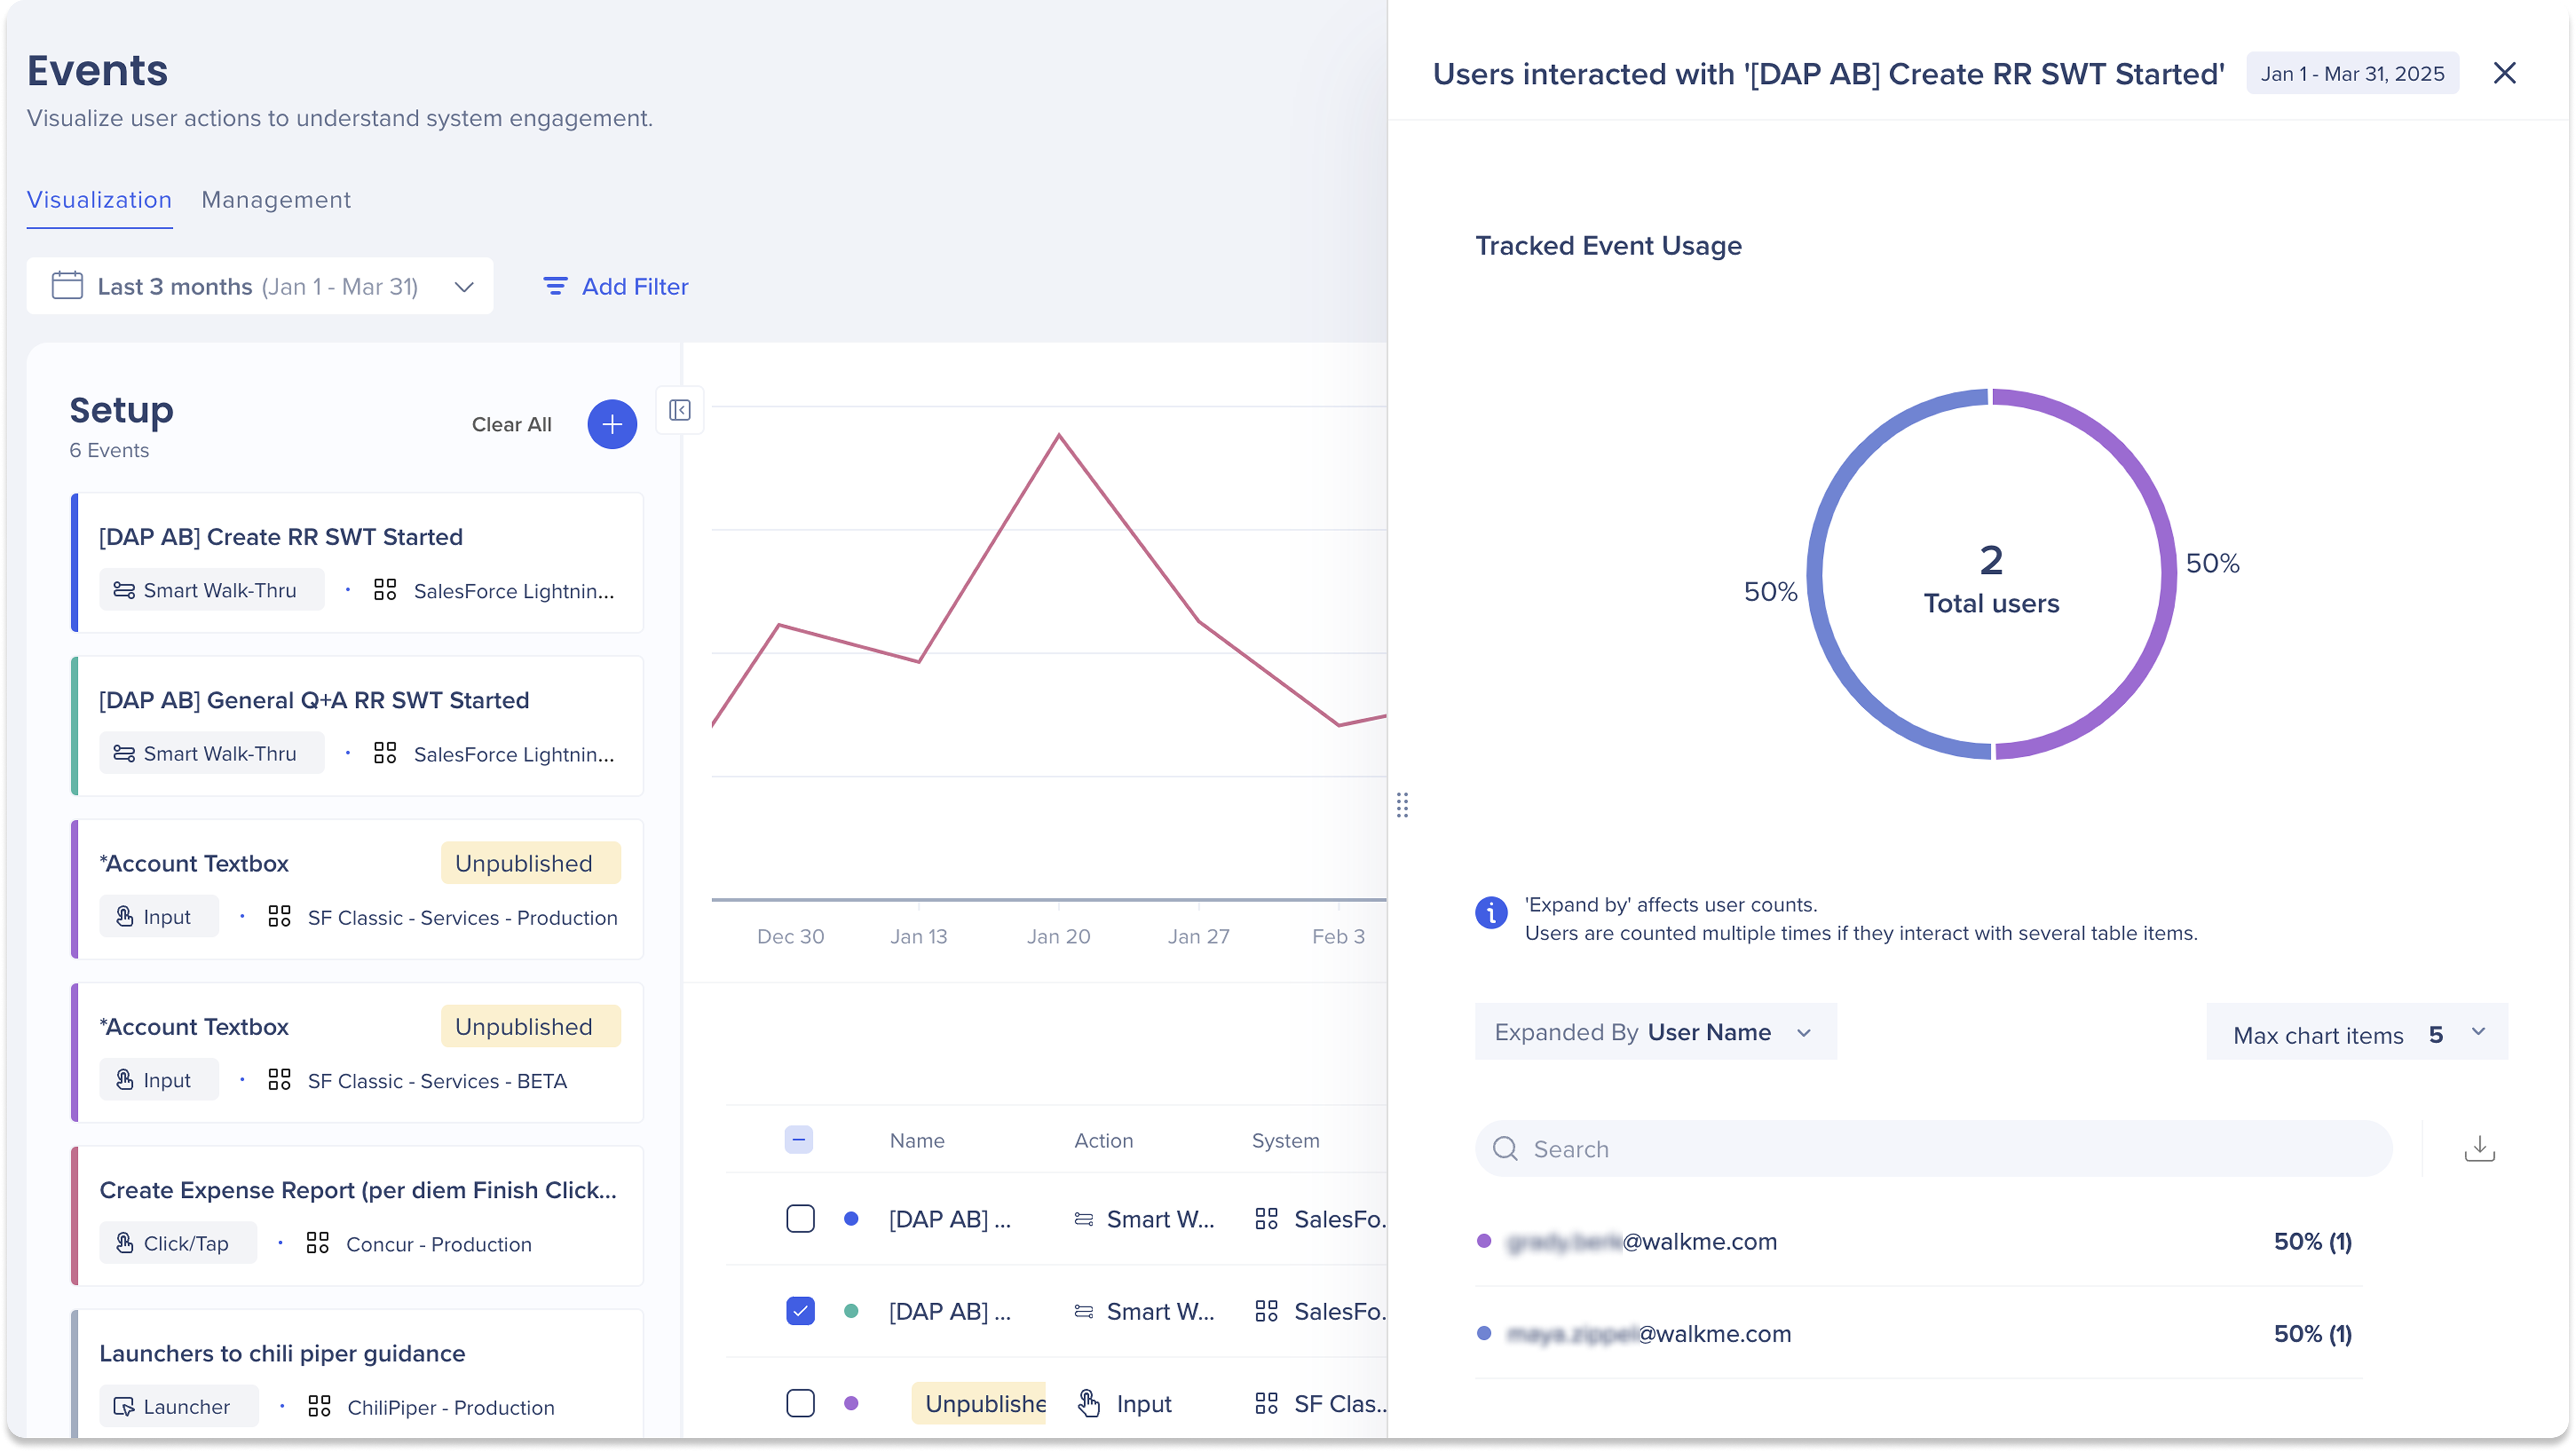Check the first [DAP AB] table row checkbox
The height and width of the screenshot is (1452, 2576).
click(800, 1219)
